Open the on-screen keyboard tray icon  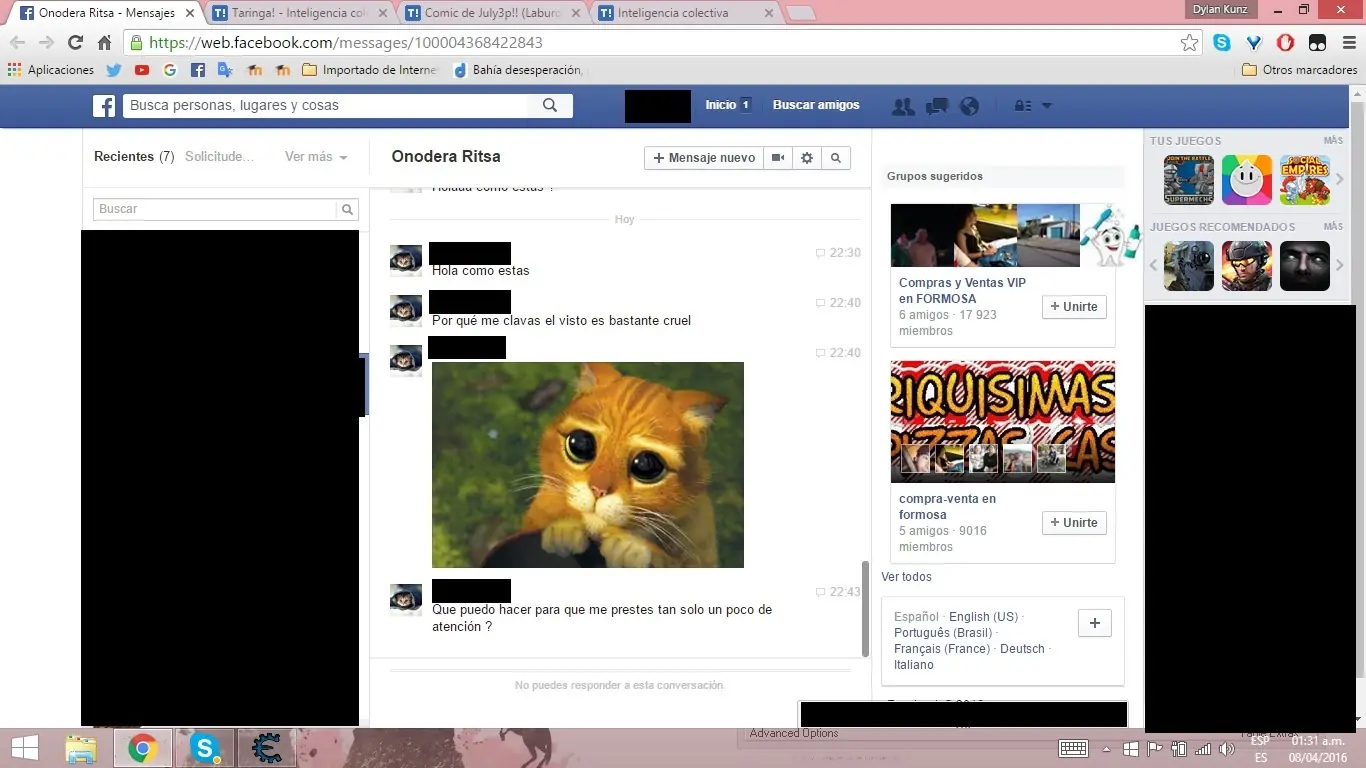(x=1073, y=749)
